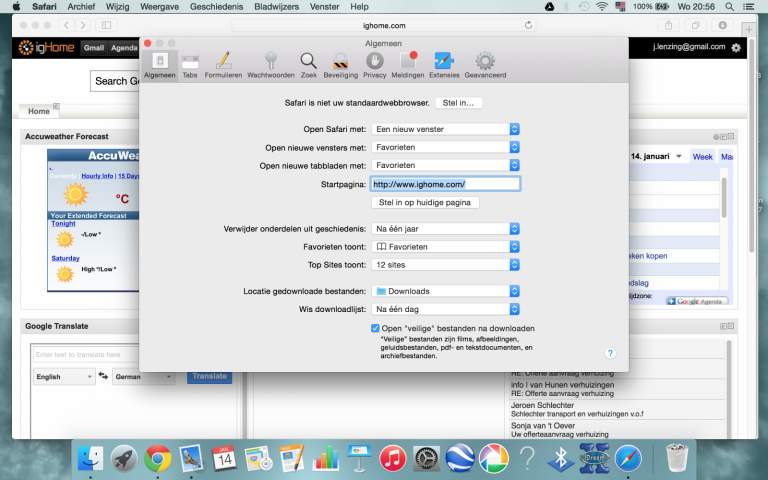The width and height of the screenshot is (768, 480).
Task: Click the Startpagina URL text field
Action: click(445, 184)
